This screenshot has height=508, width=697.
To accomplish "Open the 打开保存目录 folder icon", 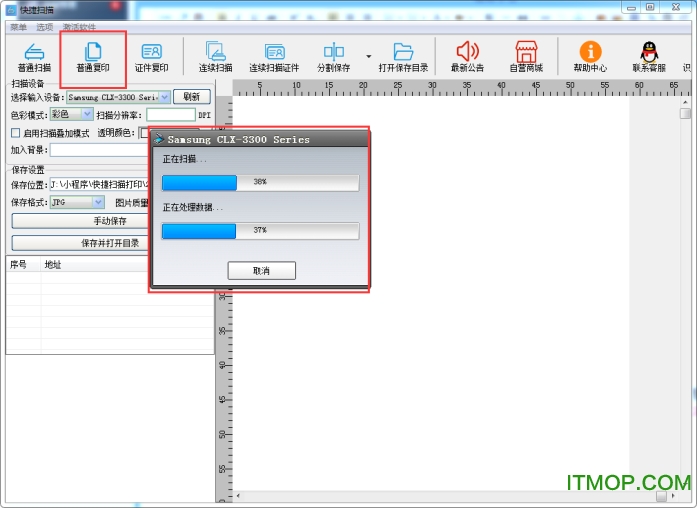I will (x=404, y=52).
